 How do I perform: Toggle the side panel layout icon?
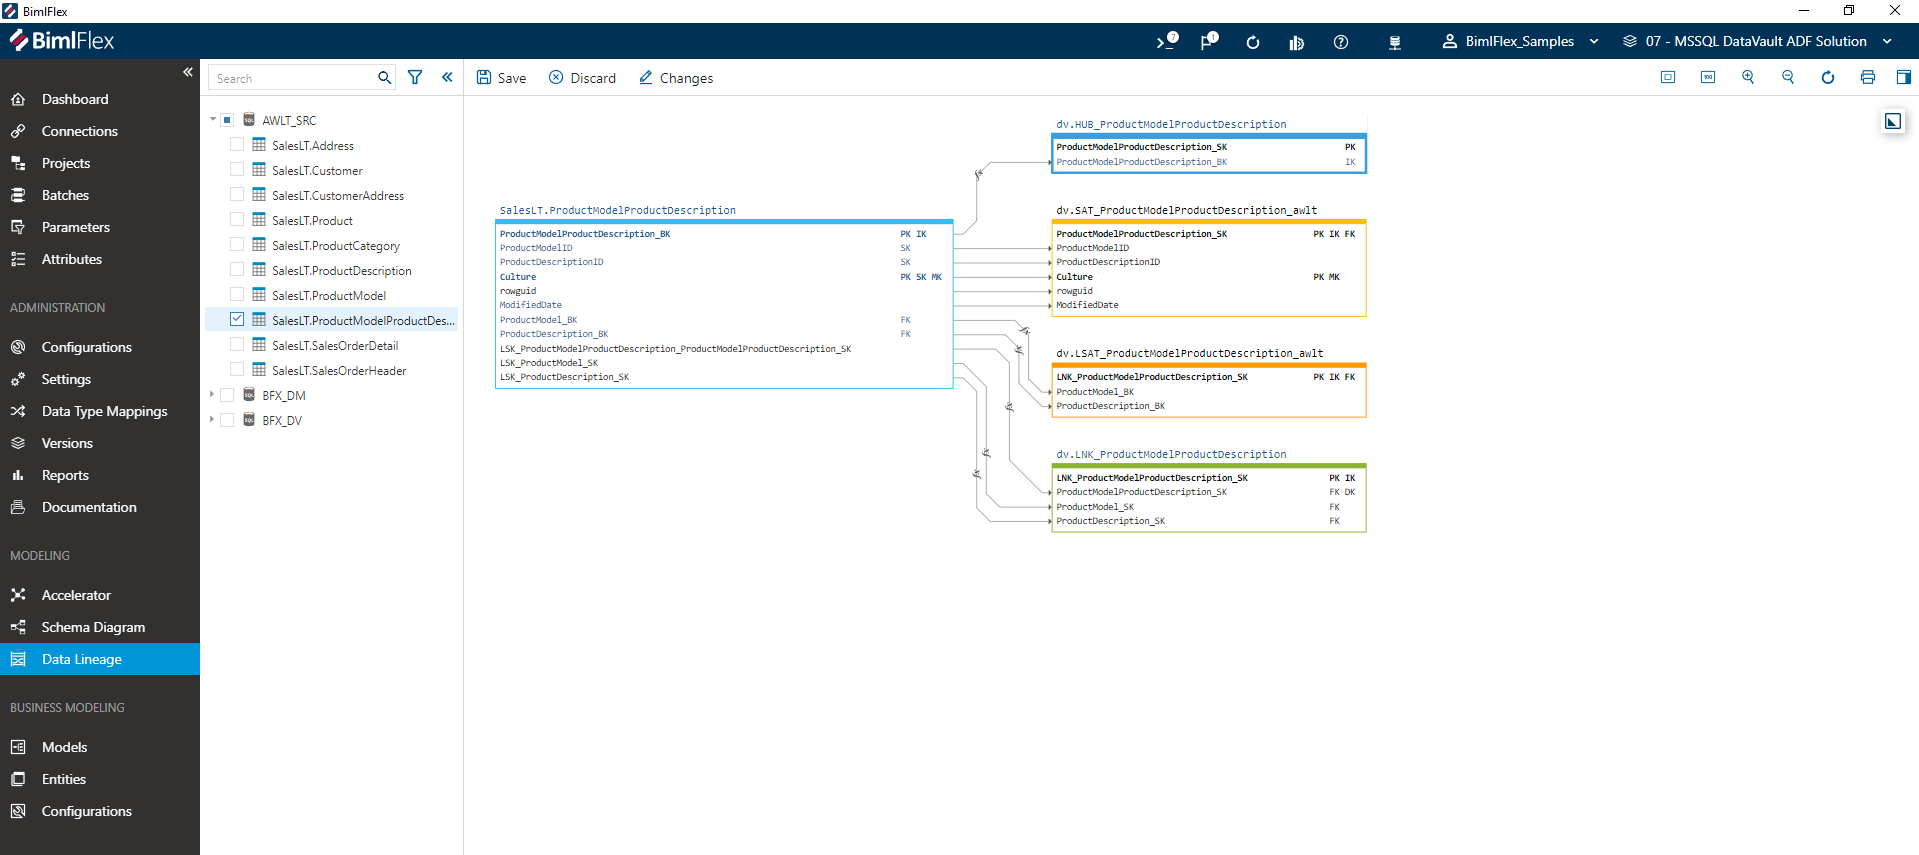[1904, 77]
